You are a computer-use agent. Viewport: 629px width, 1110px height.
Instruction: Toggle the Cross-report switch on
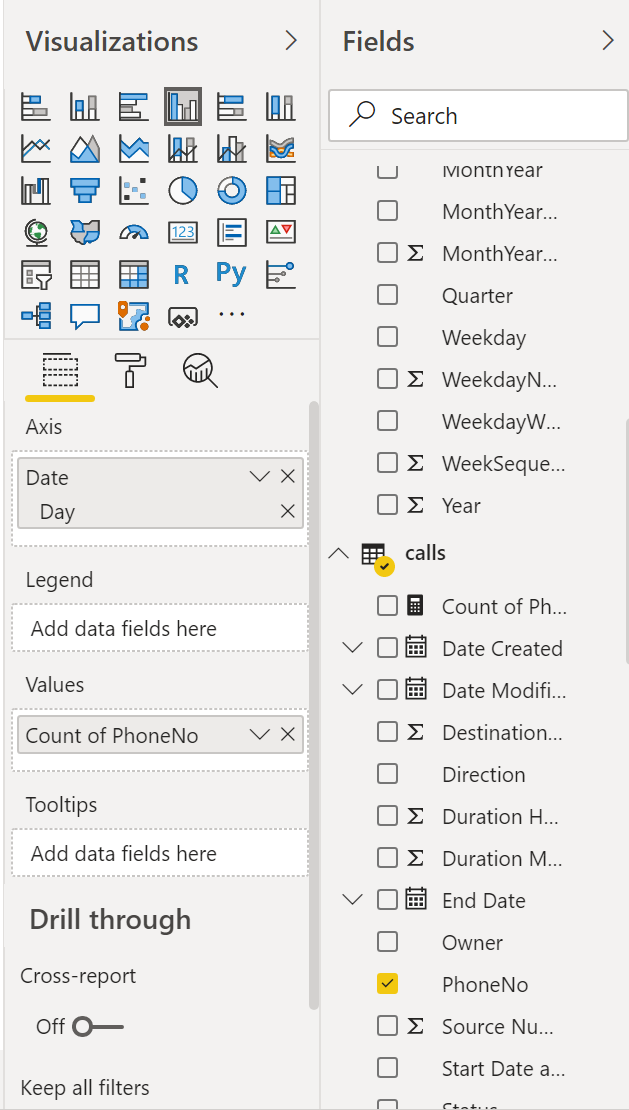(98, 1026)
